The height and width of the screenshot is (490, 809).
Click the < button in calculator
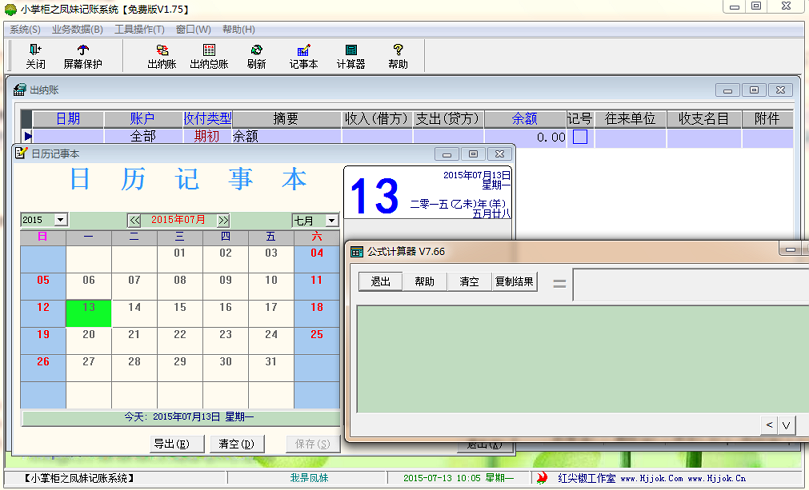(x=769, y=425)
